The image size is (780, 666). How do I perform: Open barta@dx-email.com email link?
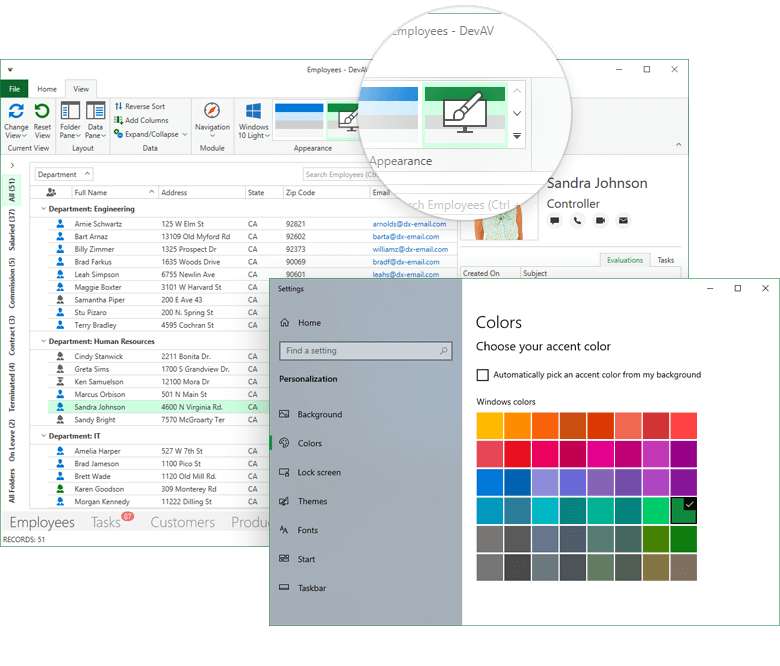coord(406,237)
